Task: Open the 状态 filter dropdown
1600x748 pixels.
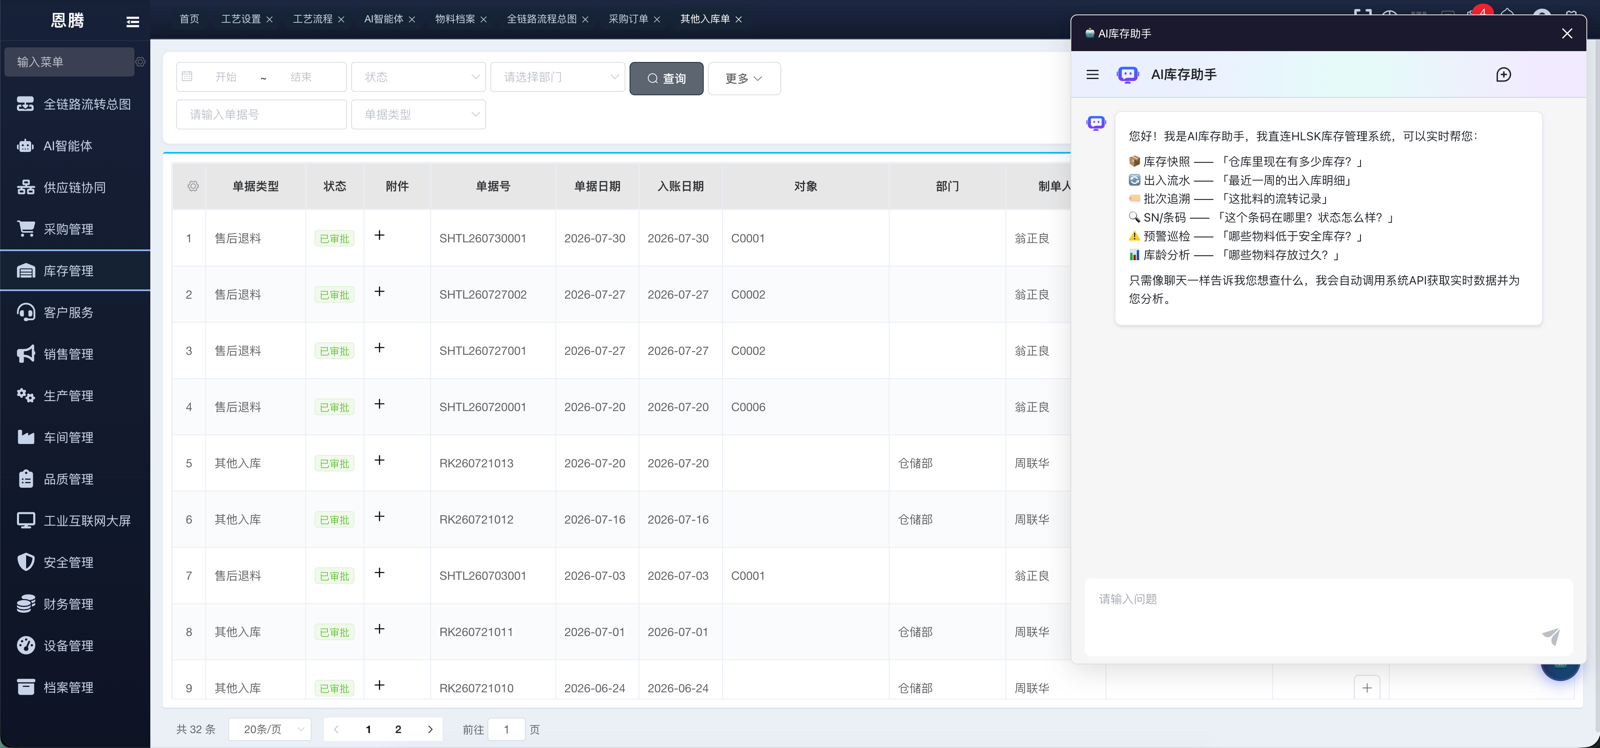Action: click(418, 77)
